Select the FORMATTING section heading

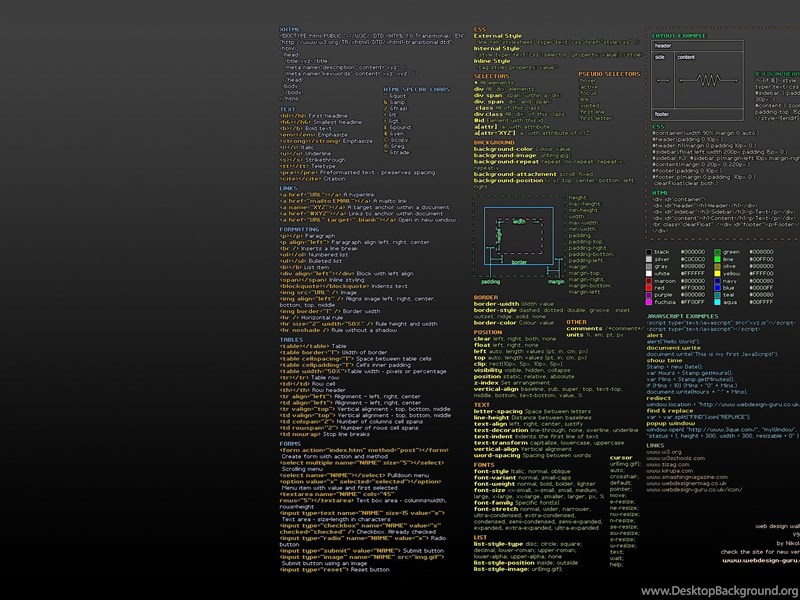[x=299, y=230]
